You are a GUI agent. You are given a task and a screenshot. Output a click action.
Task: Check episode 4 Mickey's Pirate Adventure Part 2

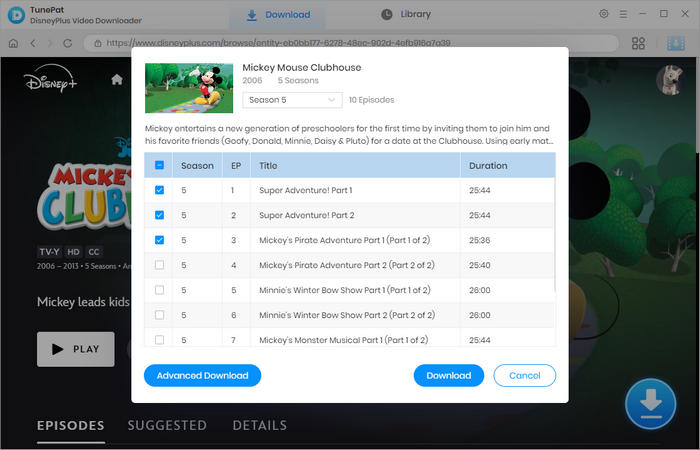point(159,265)
